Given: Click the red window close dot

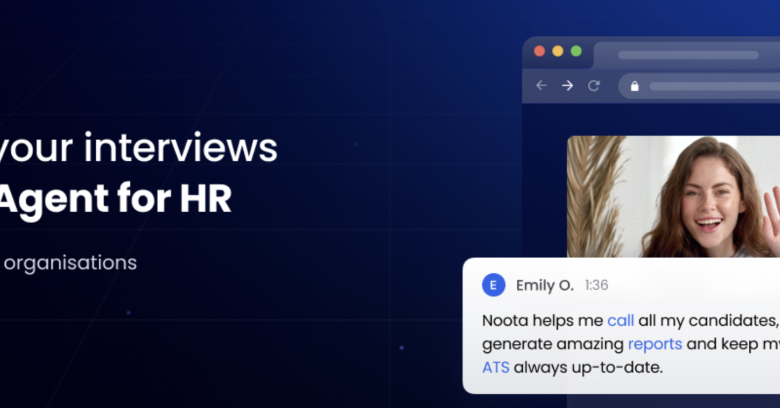Looking at the screenshot, I should (540, 51).
